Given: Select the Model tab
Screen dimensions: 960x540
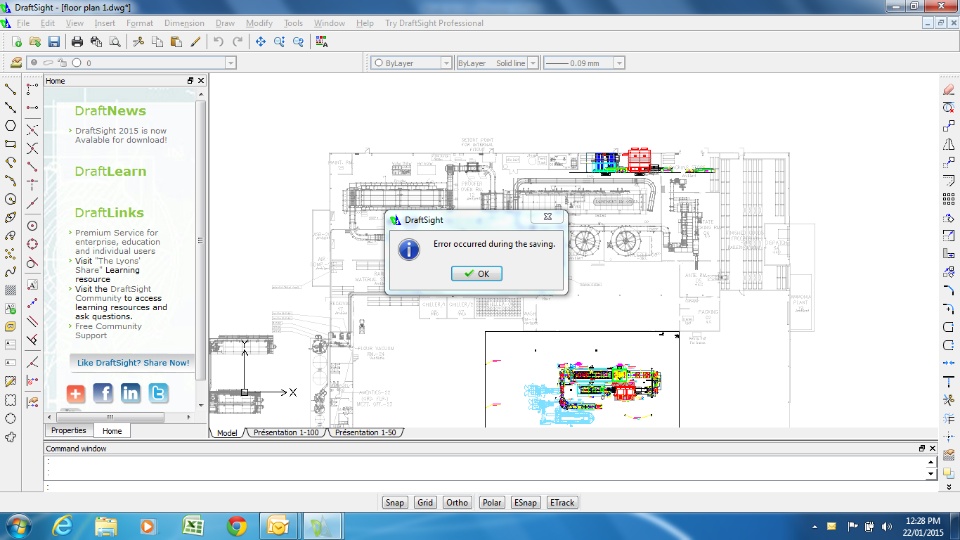Looking at the screenshot, I should 227,432.
